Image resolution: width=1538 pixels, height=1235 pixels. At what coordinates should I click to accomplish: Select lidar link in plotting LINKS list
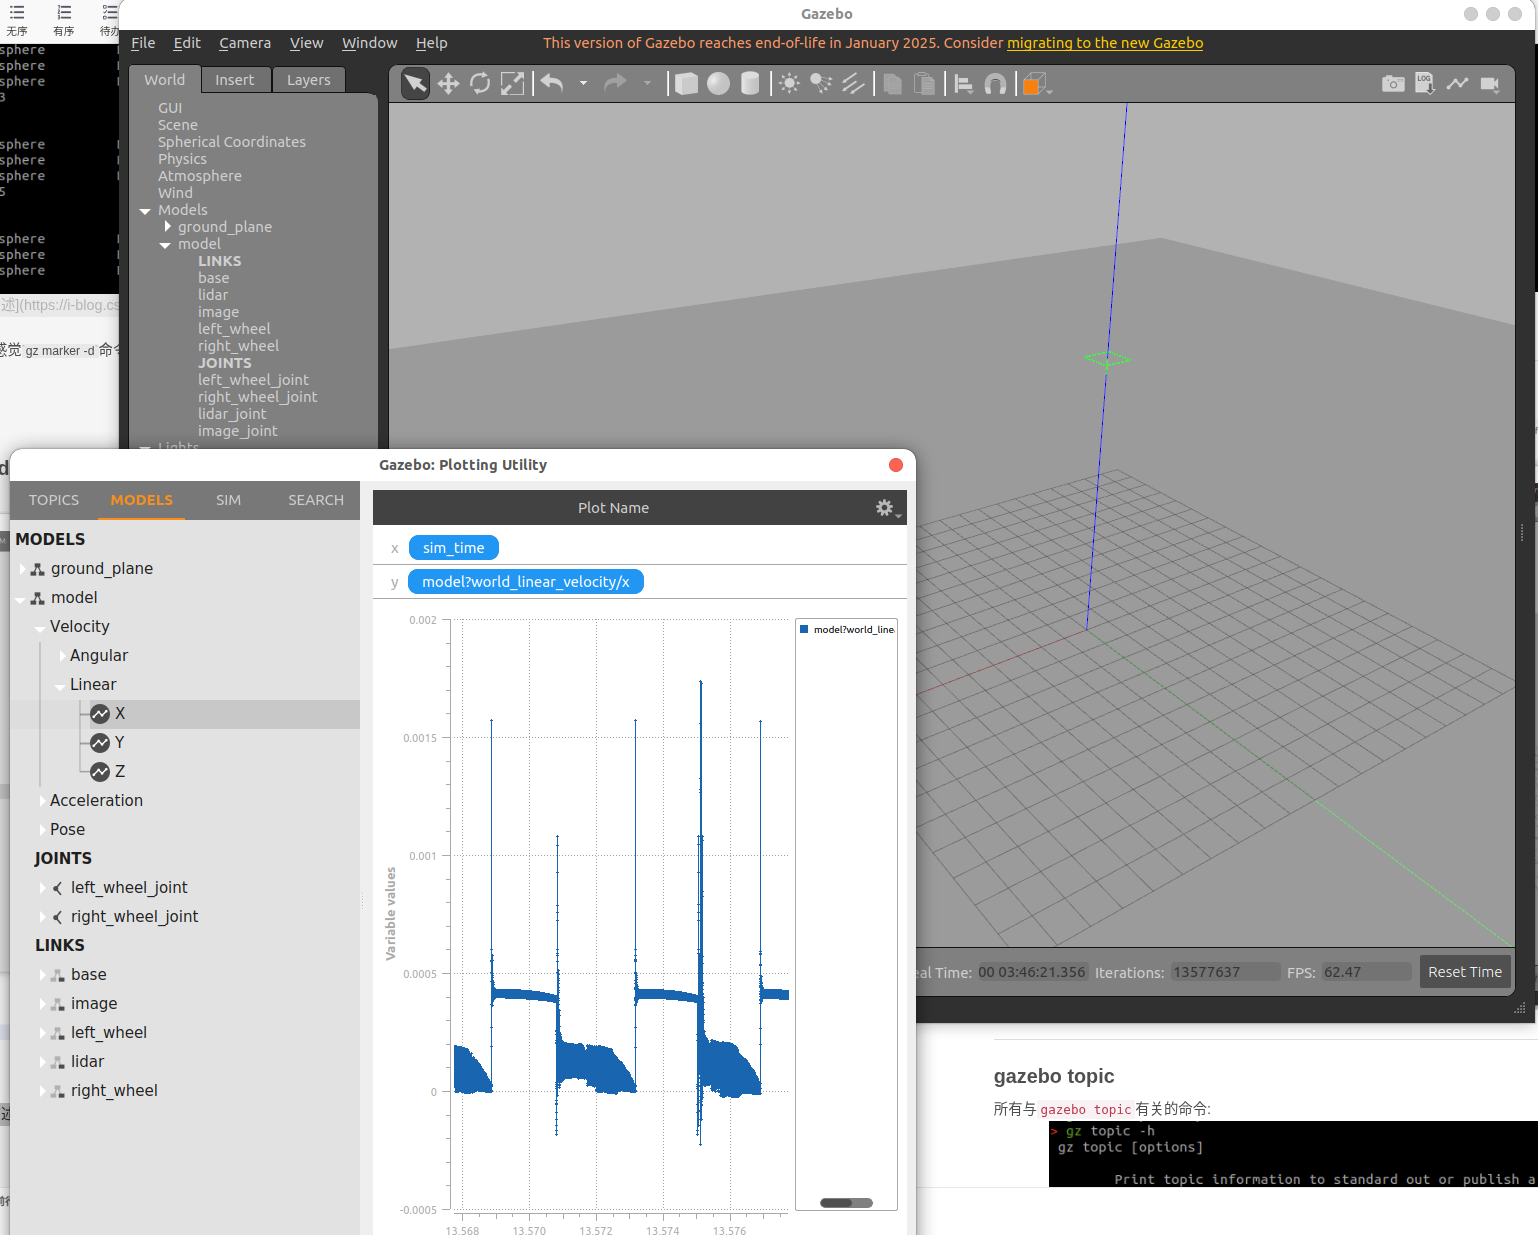(x=87, y=1062)
